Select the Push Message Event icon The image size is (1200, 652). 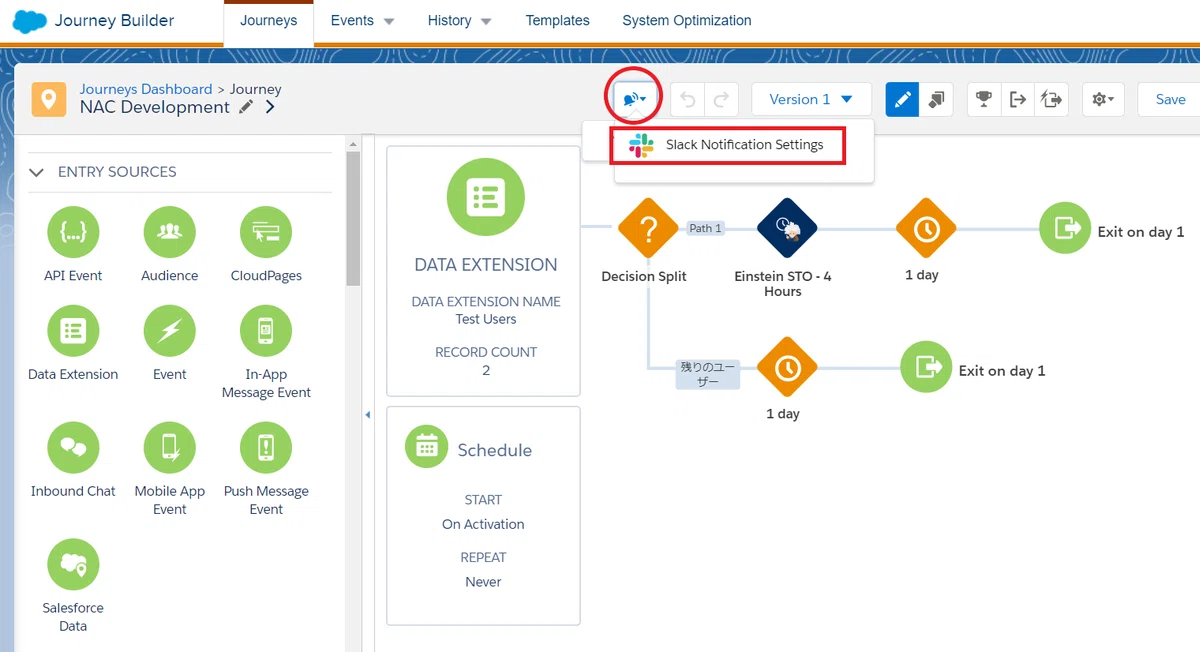(266, 448)
